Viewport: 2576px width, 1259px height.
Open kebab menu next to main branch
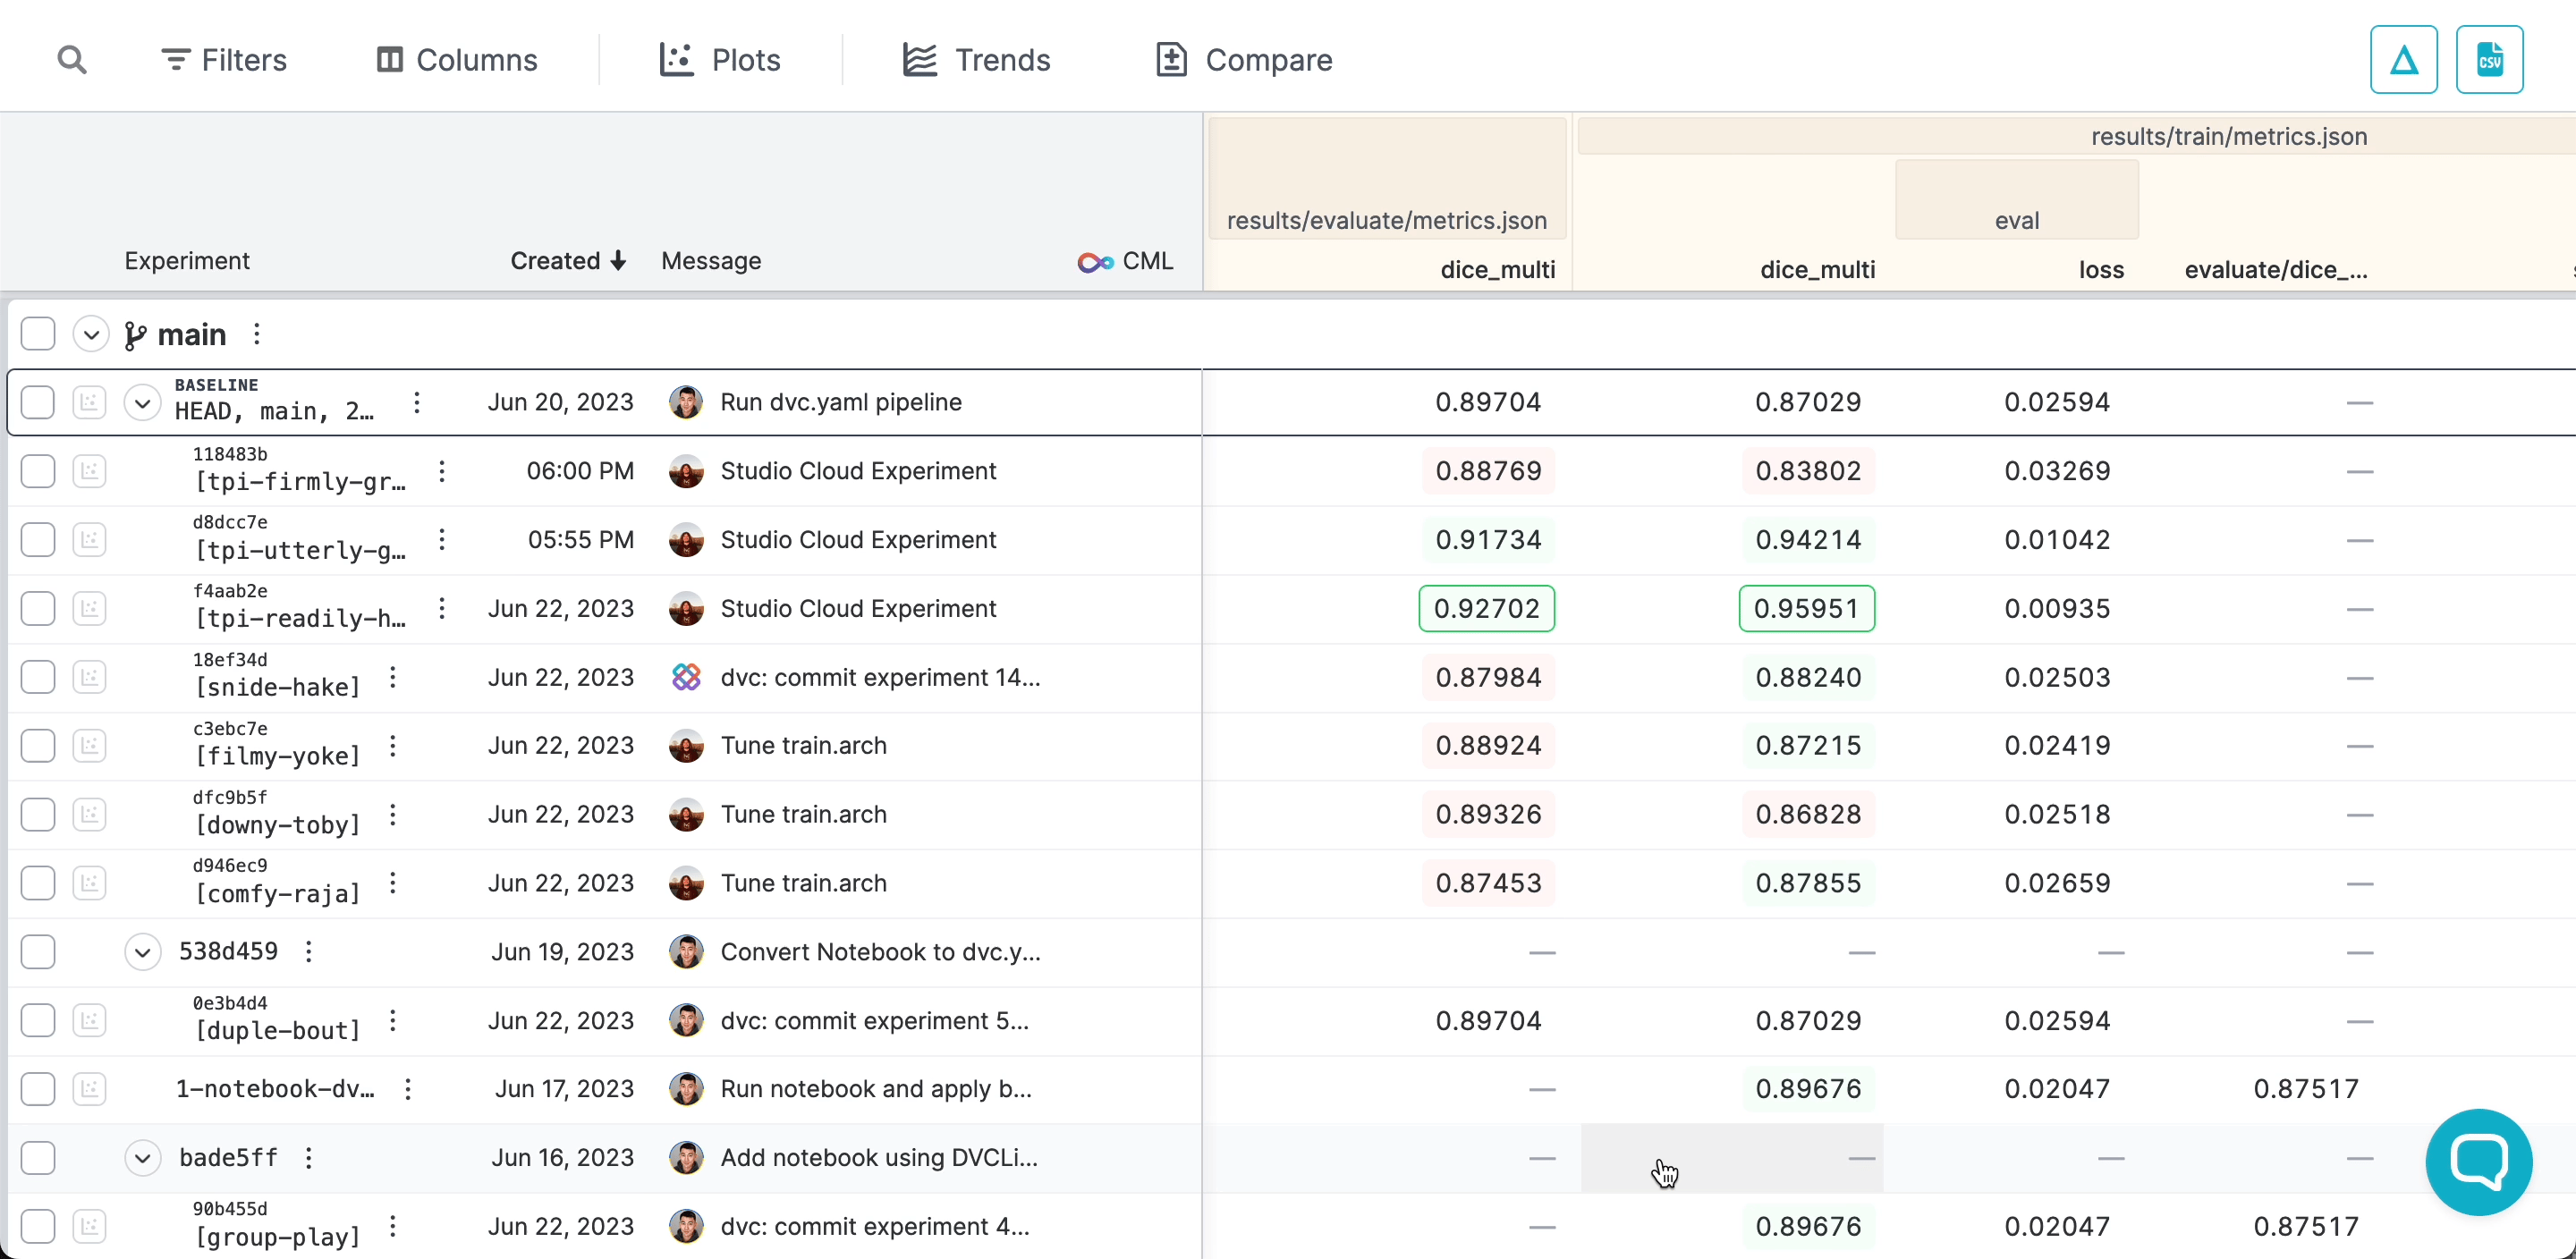click(257, 334)
